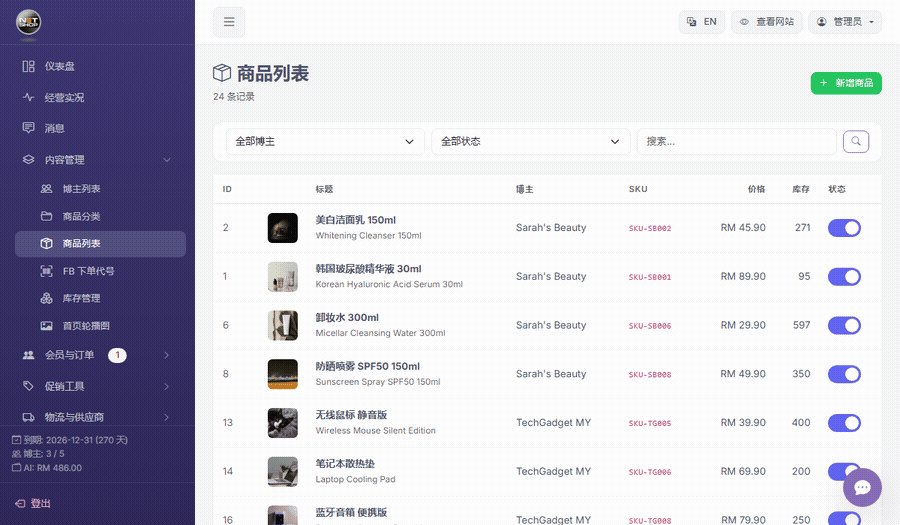Click the user avatar icon for 管理员
This screenshot has width=900, height=525.
(821, 22)
